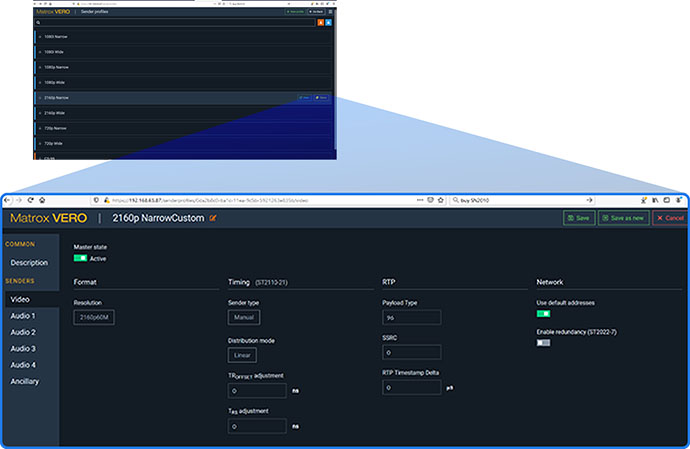
Task: Toggle Enable redundancy (ST2022-7) switch
Action: 543,343
